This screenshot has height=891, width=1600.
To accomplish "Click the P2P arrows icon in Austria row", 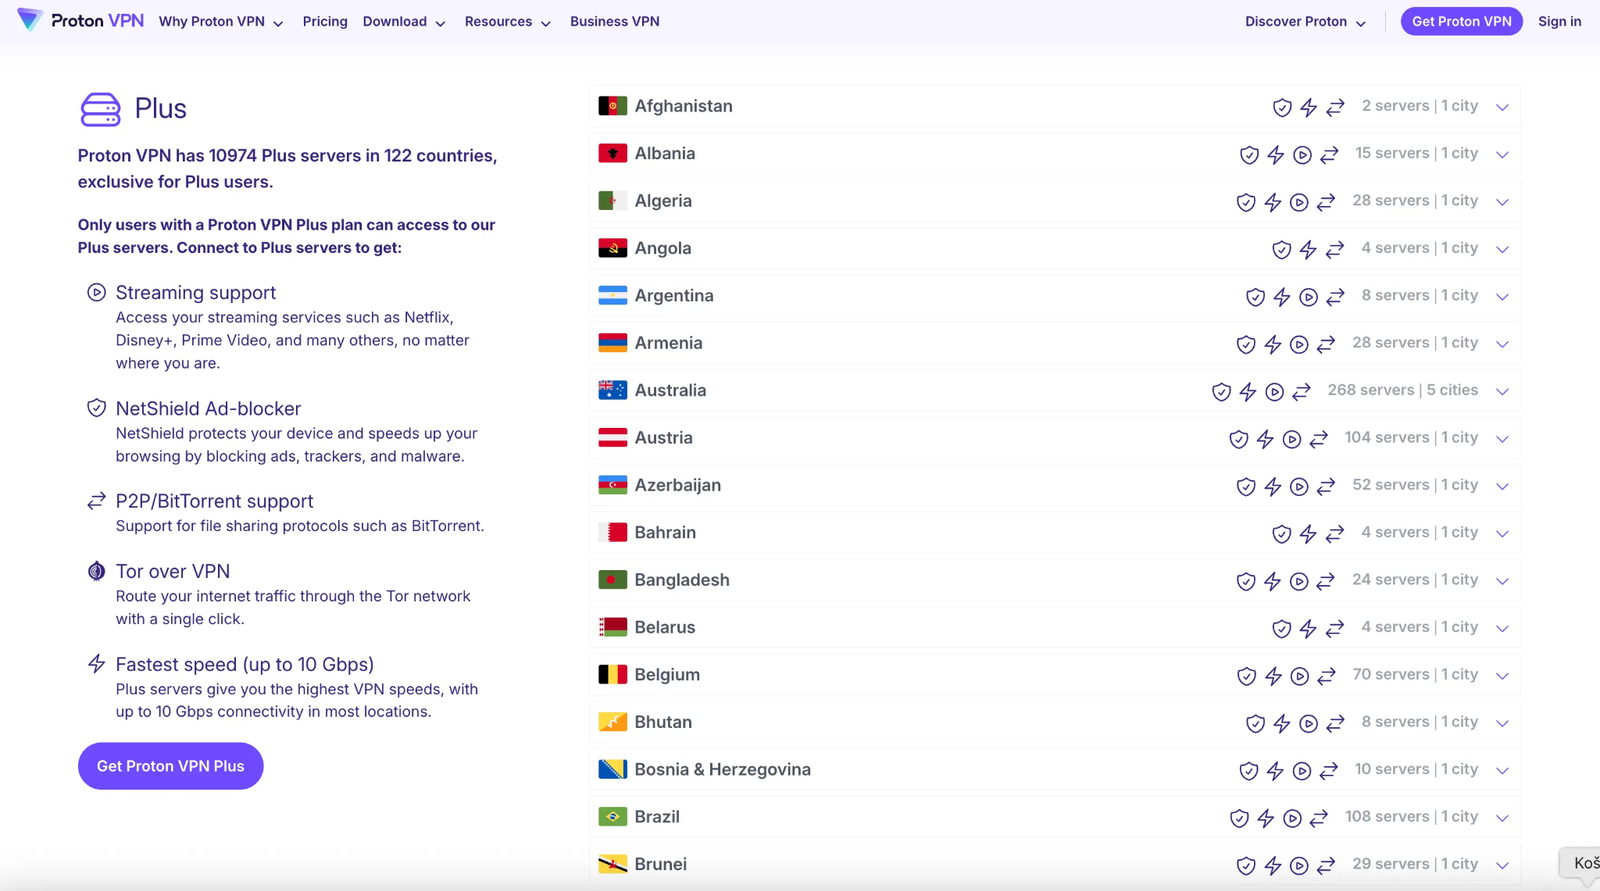I will pos(1319,439).
